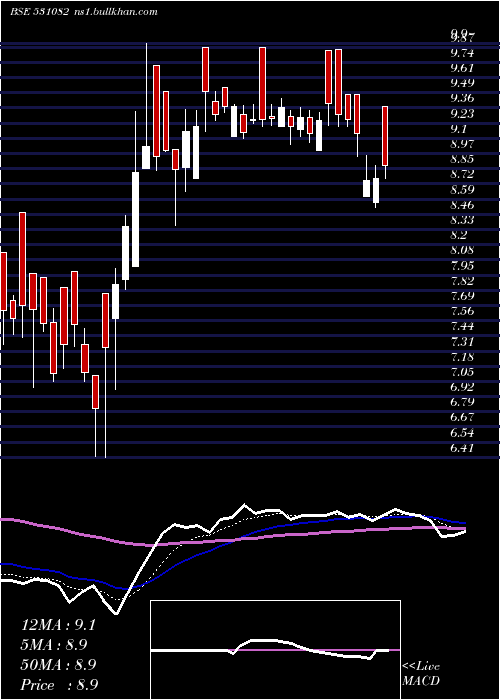Select the 8.72 price level label

click(x=462, y=174)
